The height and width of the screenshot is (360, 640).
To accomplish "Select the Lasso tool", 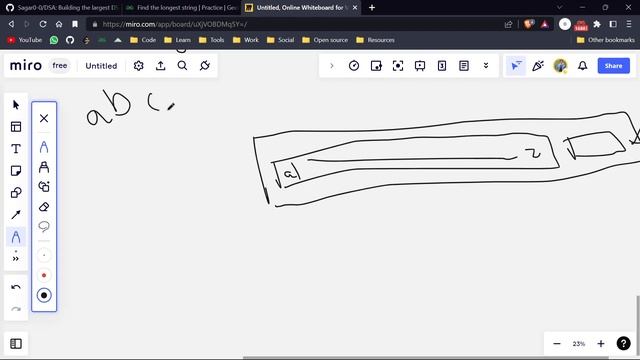I will point(44,226).
